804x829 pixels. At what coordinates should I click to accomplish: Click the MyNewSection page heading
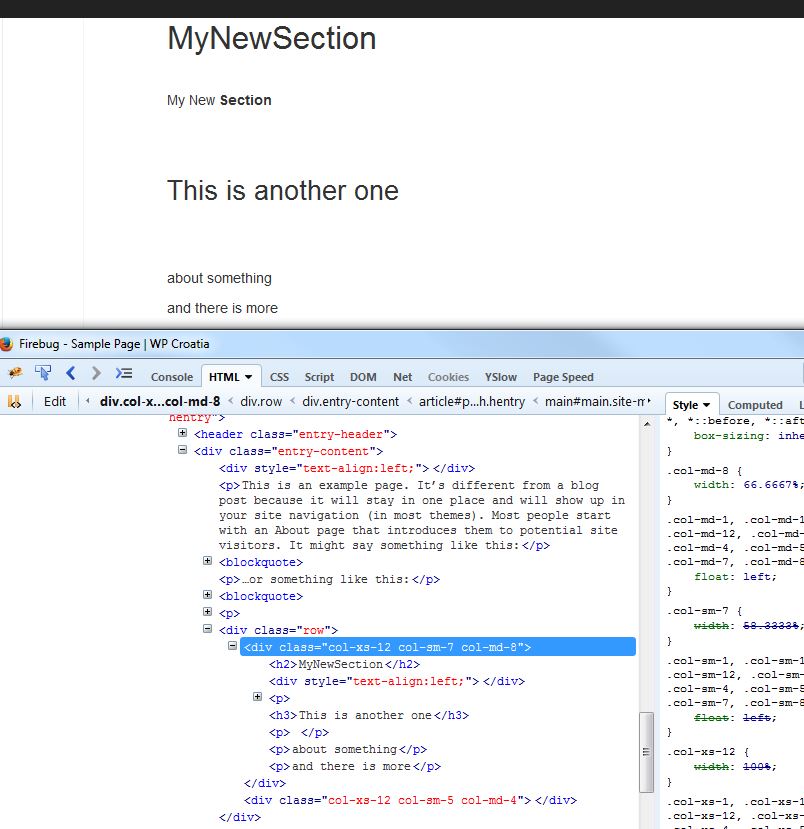click(x=272, y=39)
